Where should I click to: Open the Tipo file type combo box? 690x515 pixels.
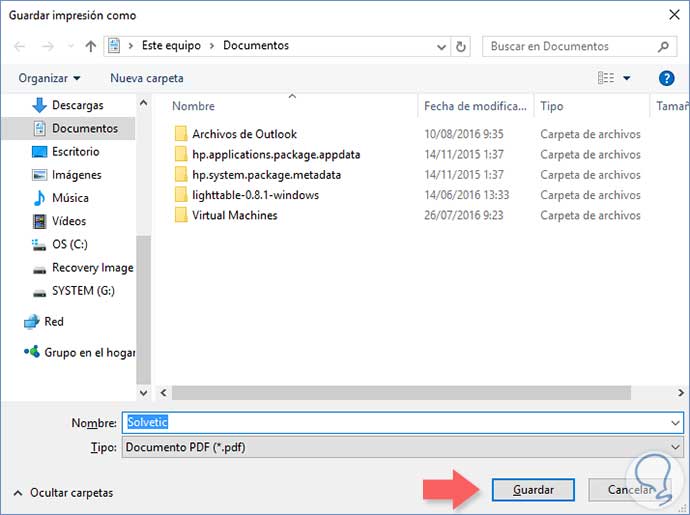point(403,447)
